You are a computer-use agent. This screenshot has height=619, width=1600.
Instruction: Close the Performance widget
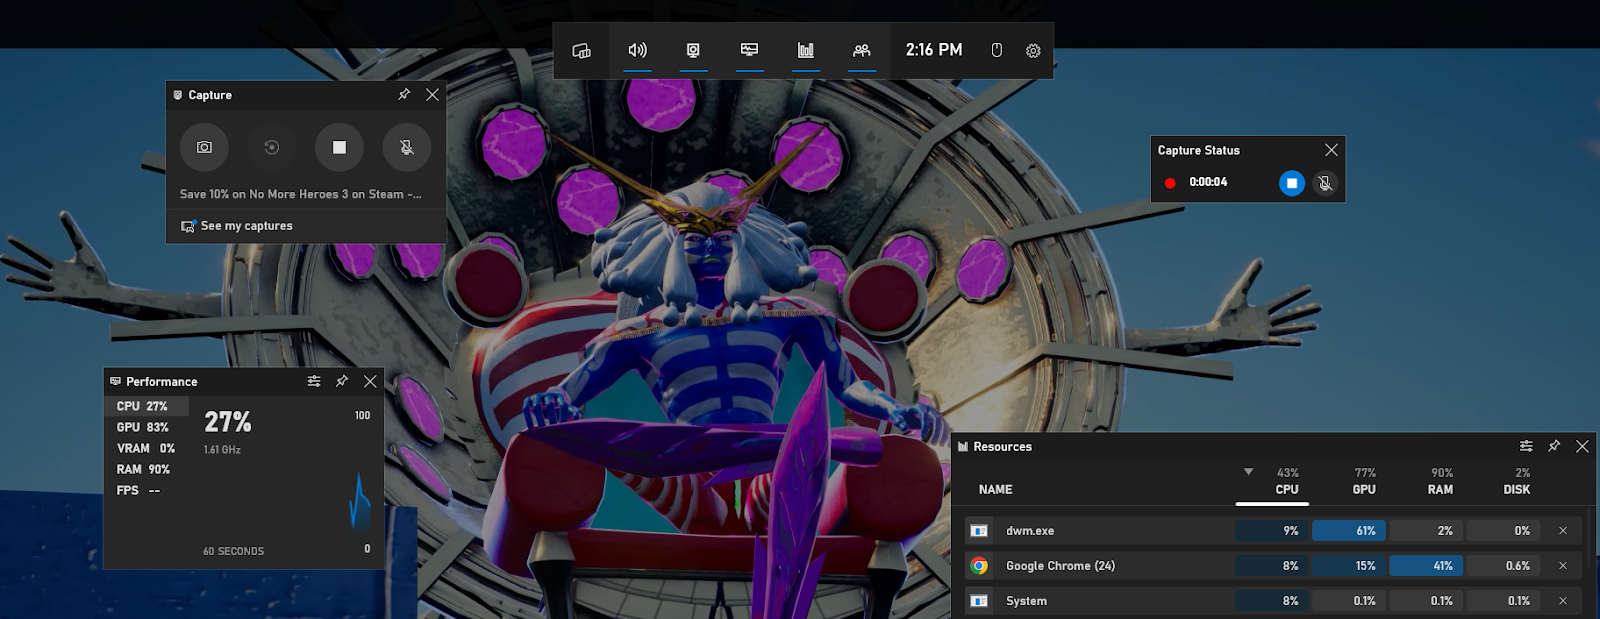tap(370, 381)
